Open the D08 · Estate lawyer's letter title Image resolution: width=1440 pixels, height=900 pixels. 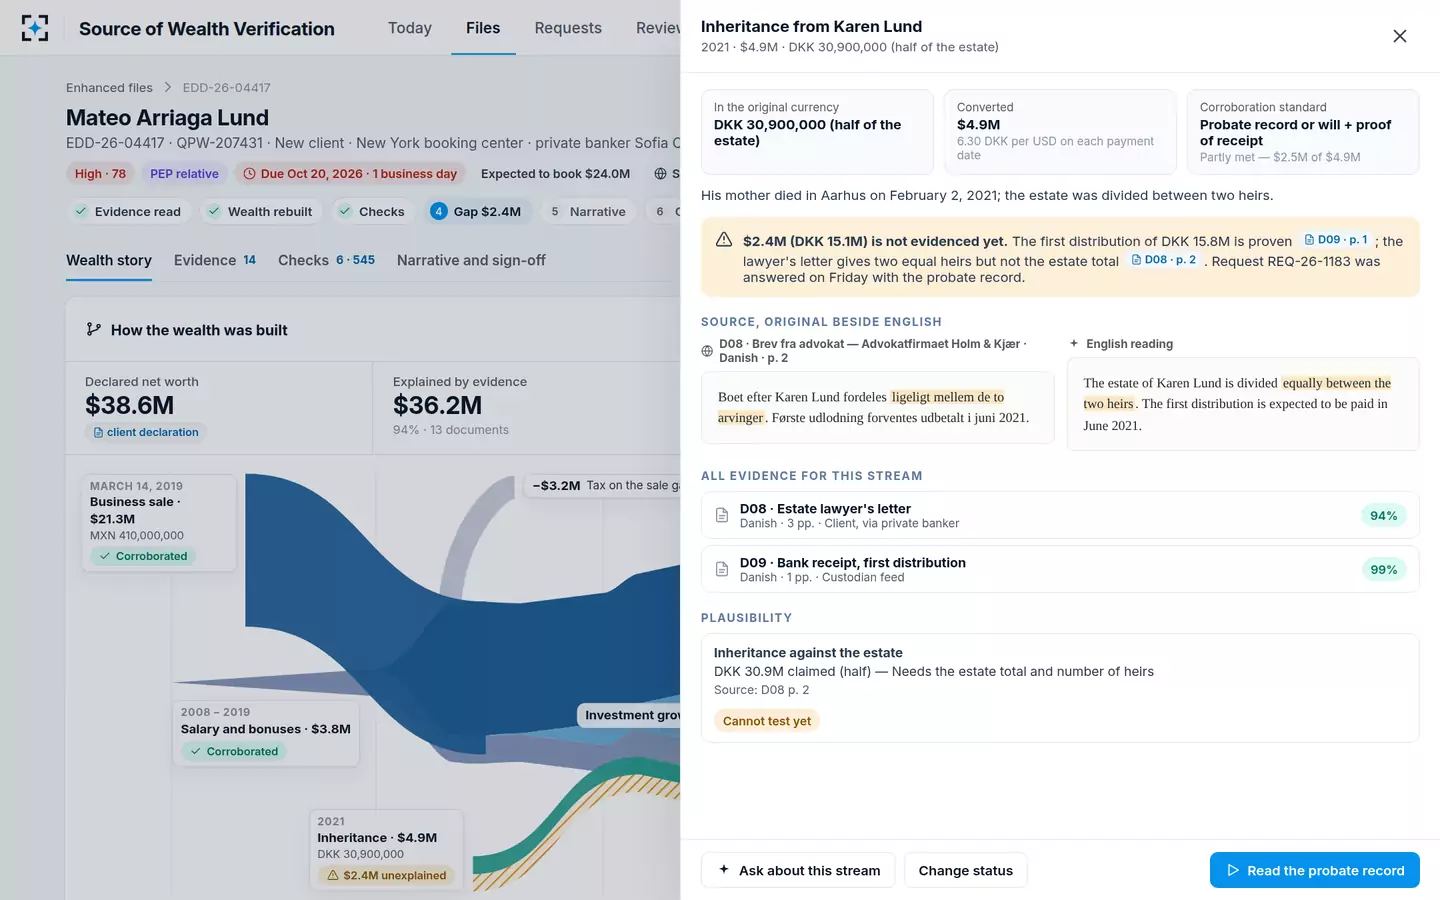[825, 508]
